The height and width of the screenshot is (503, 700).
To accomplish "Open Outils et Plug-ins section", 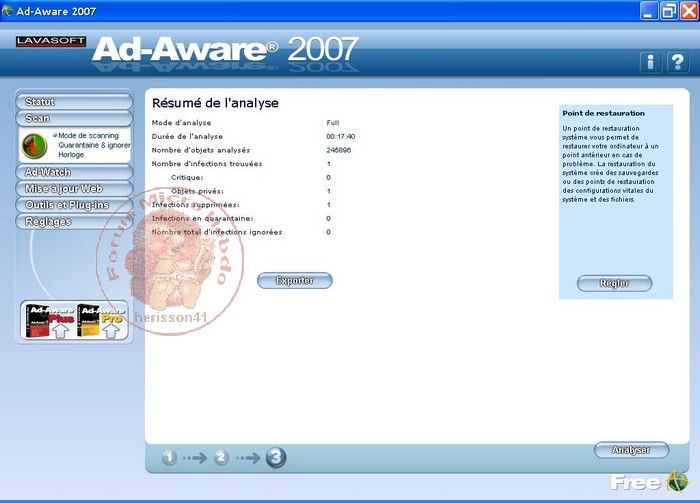I will pyautogui.click(x=74, y=205).
